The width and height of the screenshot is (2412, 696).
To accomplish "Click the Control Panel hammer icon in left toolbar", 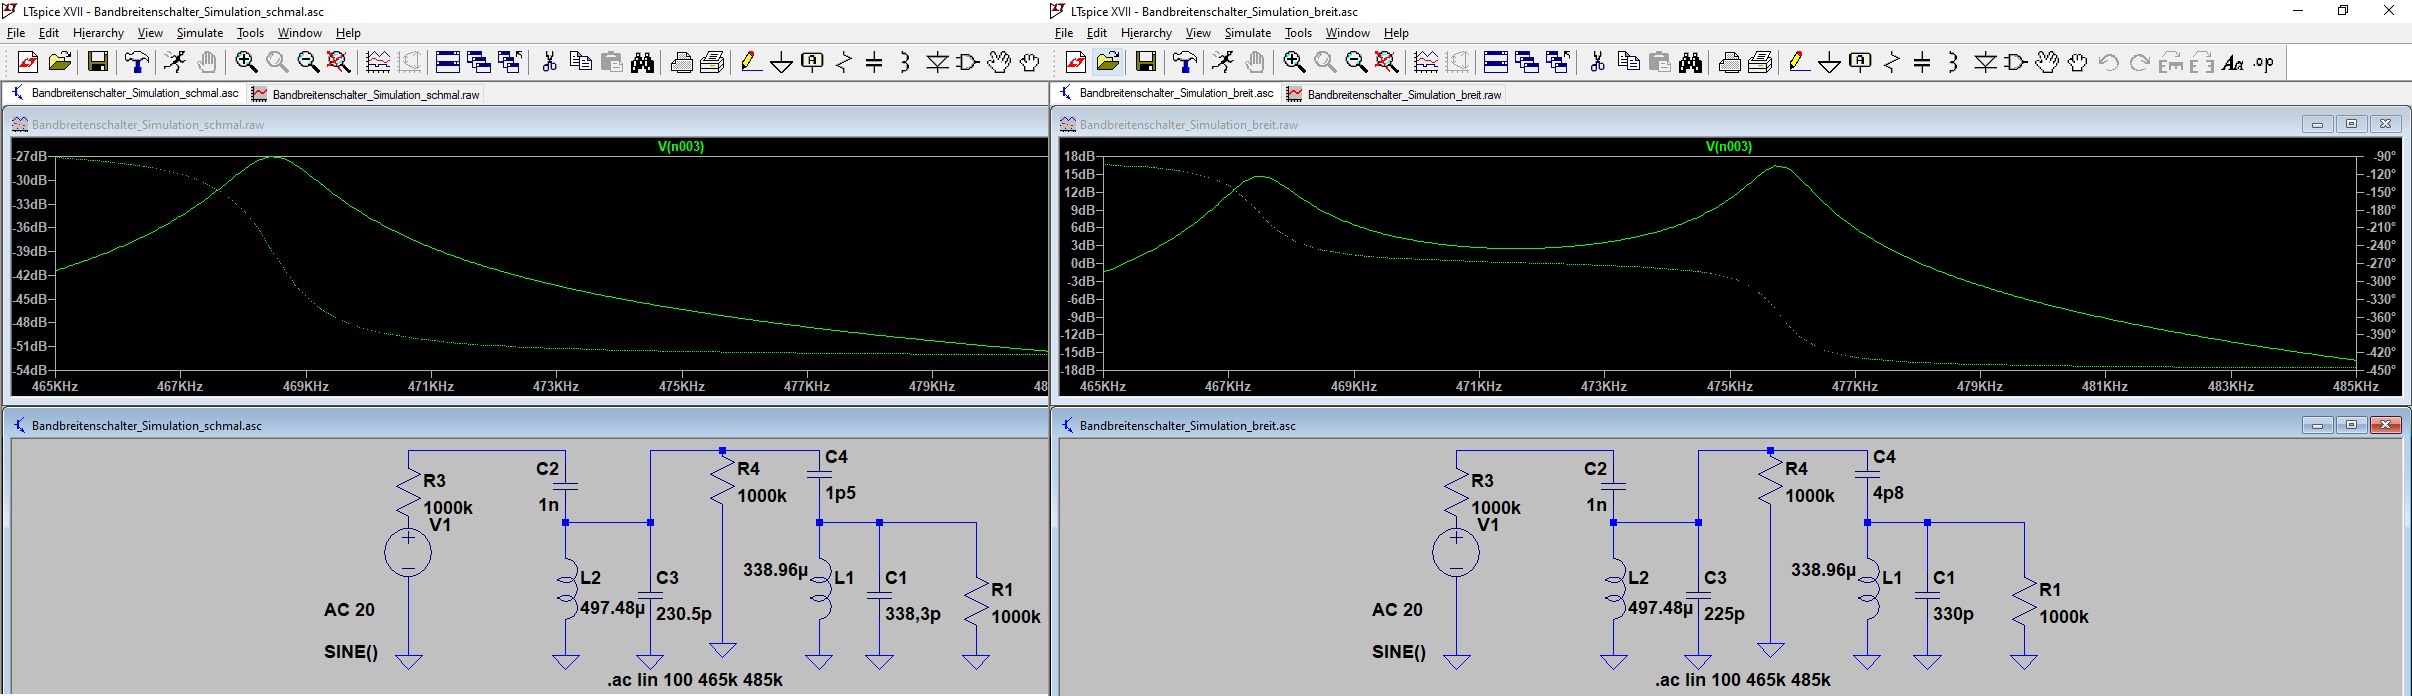I will tap(137, 62).
